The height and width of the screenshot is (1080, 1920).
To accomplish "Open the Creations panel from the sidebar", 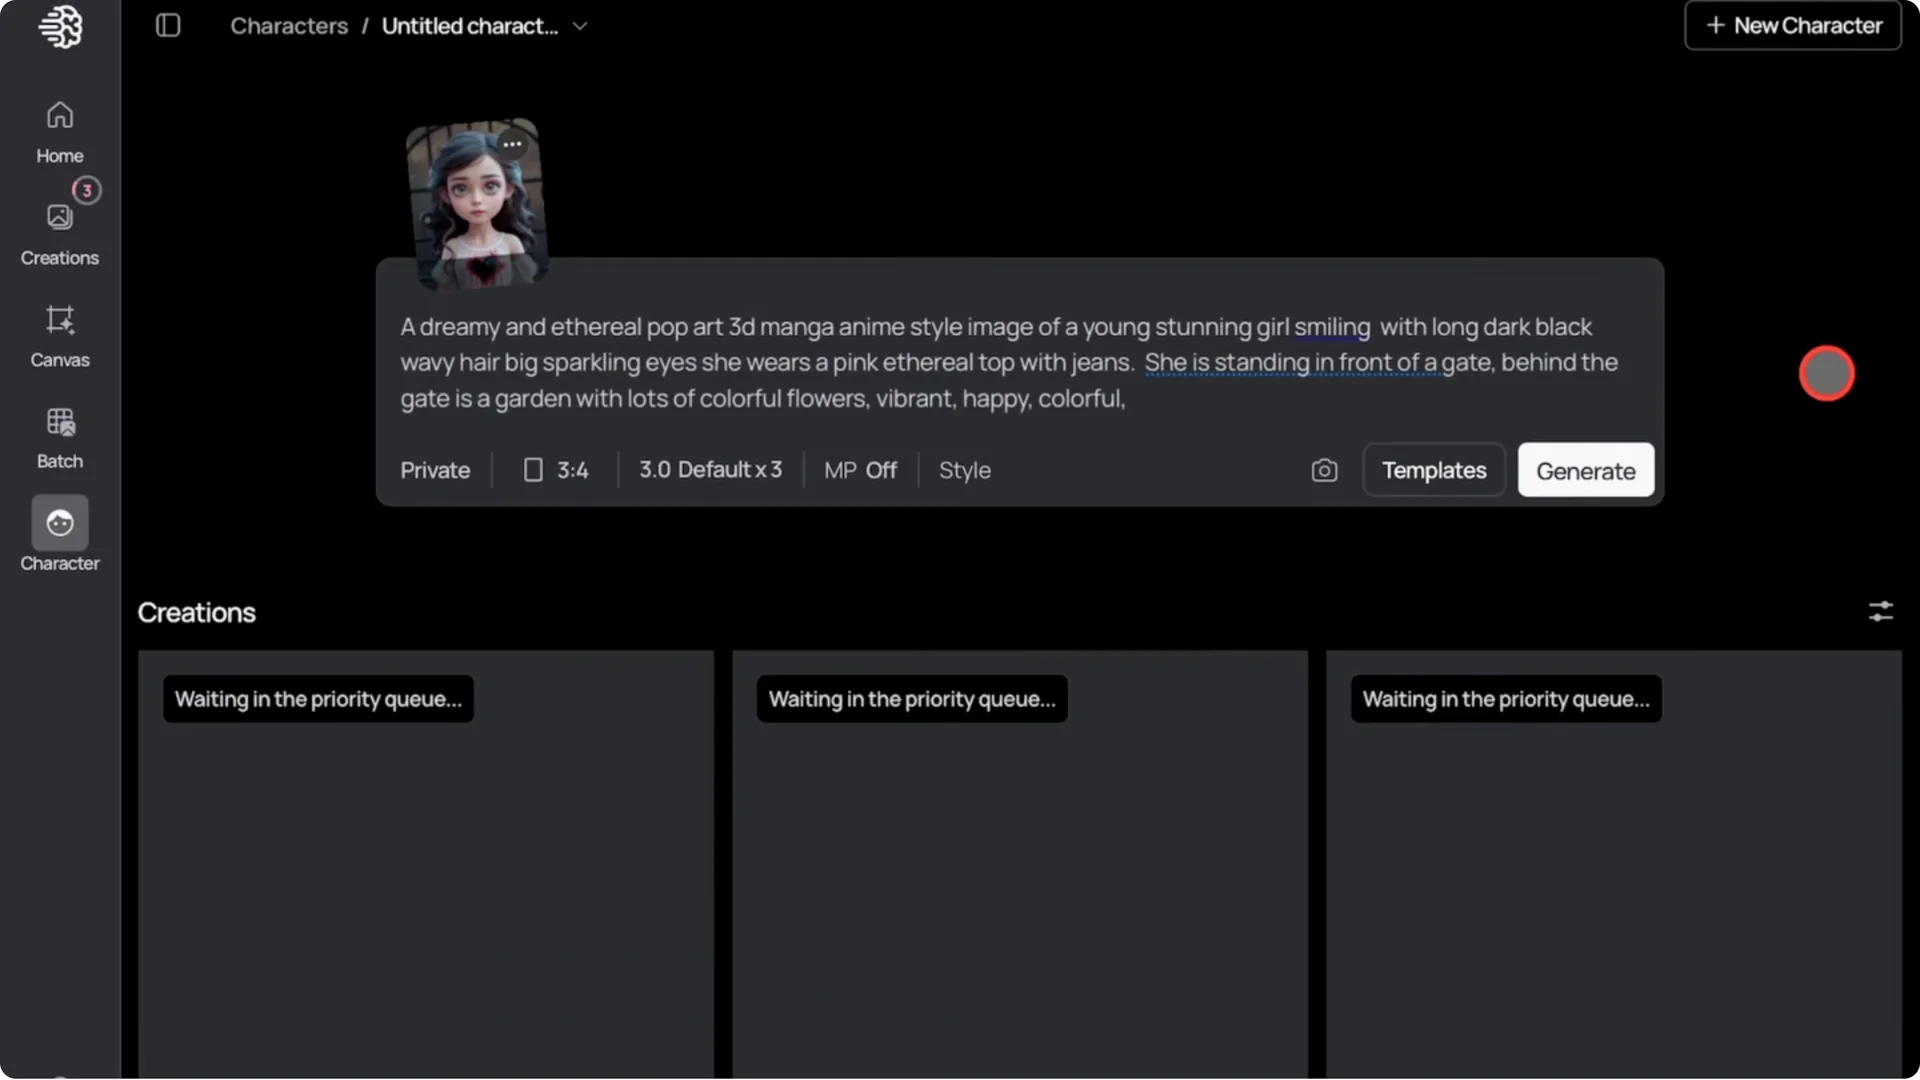I will coord(59,232).
